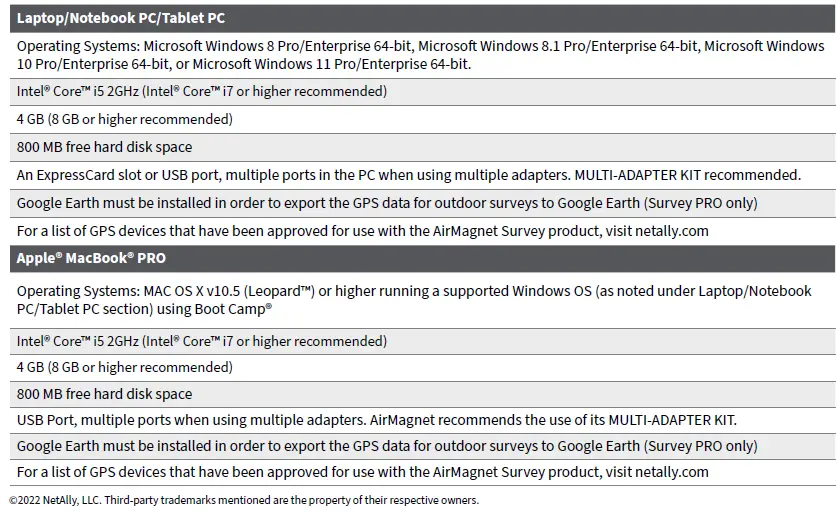This screenshot has width=838, height=518.
Task: Click 800 MB disk space row under MacBook PRO
Action: pyautogui.click(x=104, y=394)
